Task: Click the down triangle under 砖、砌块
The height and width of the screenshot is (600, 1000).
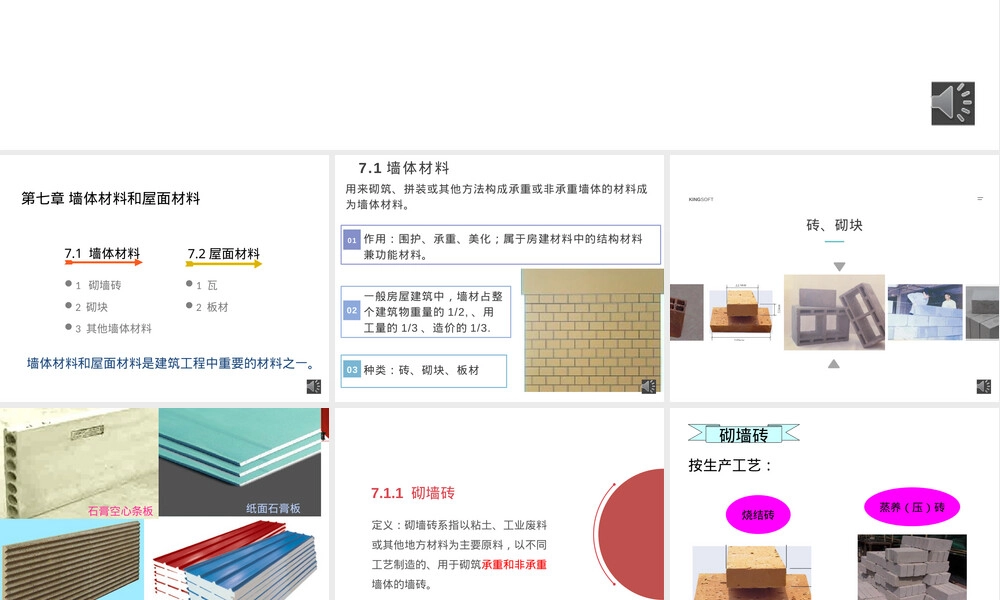Action: pos(839,267)
